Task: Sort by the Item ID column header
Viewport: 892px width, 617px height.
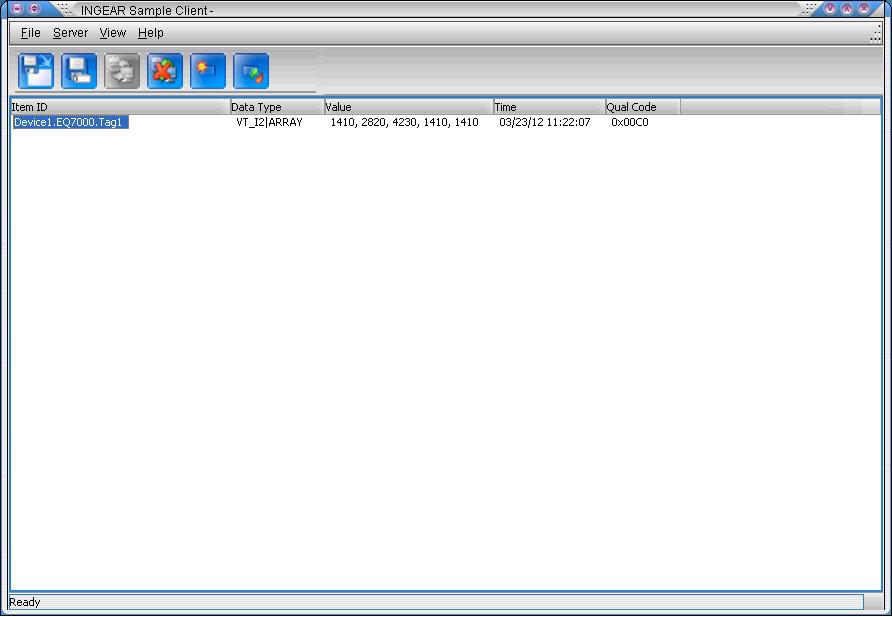Action: (x=120, y=107)
